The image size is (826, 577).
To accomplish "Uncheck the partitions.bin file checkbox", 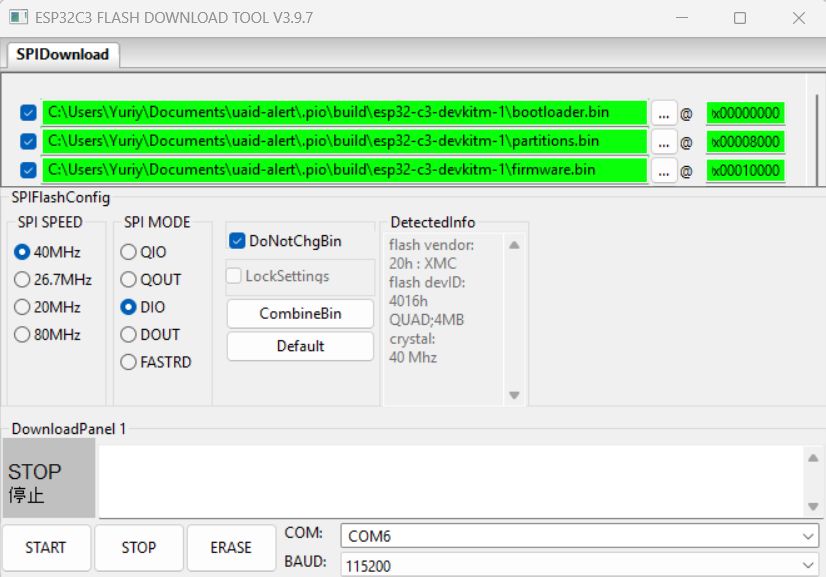I will tap(28, 141).
